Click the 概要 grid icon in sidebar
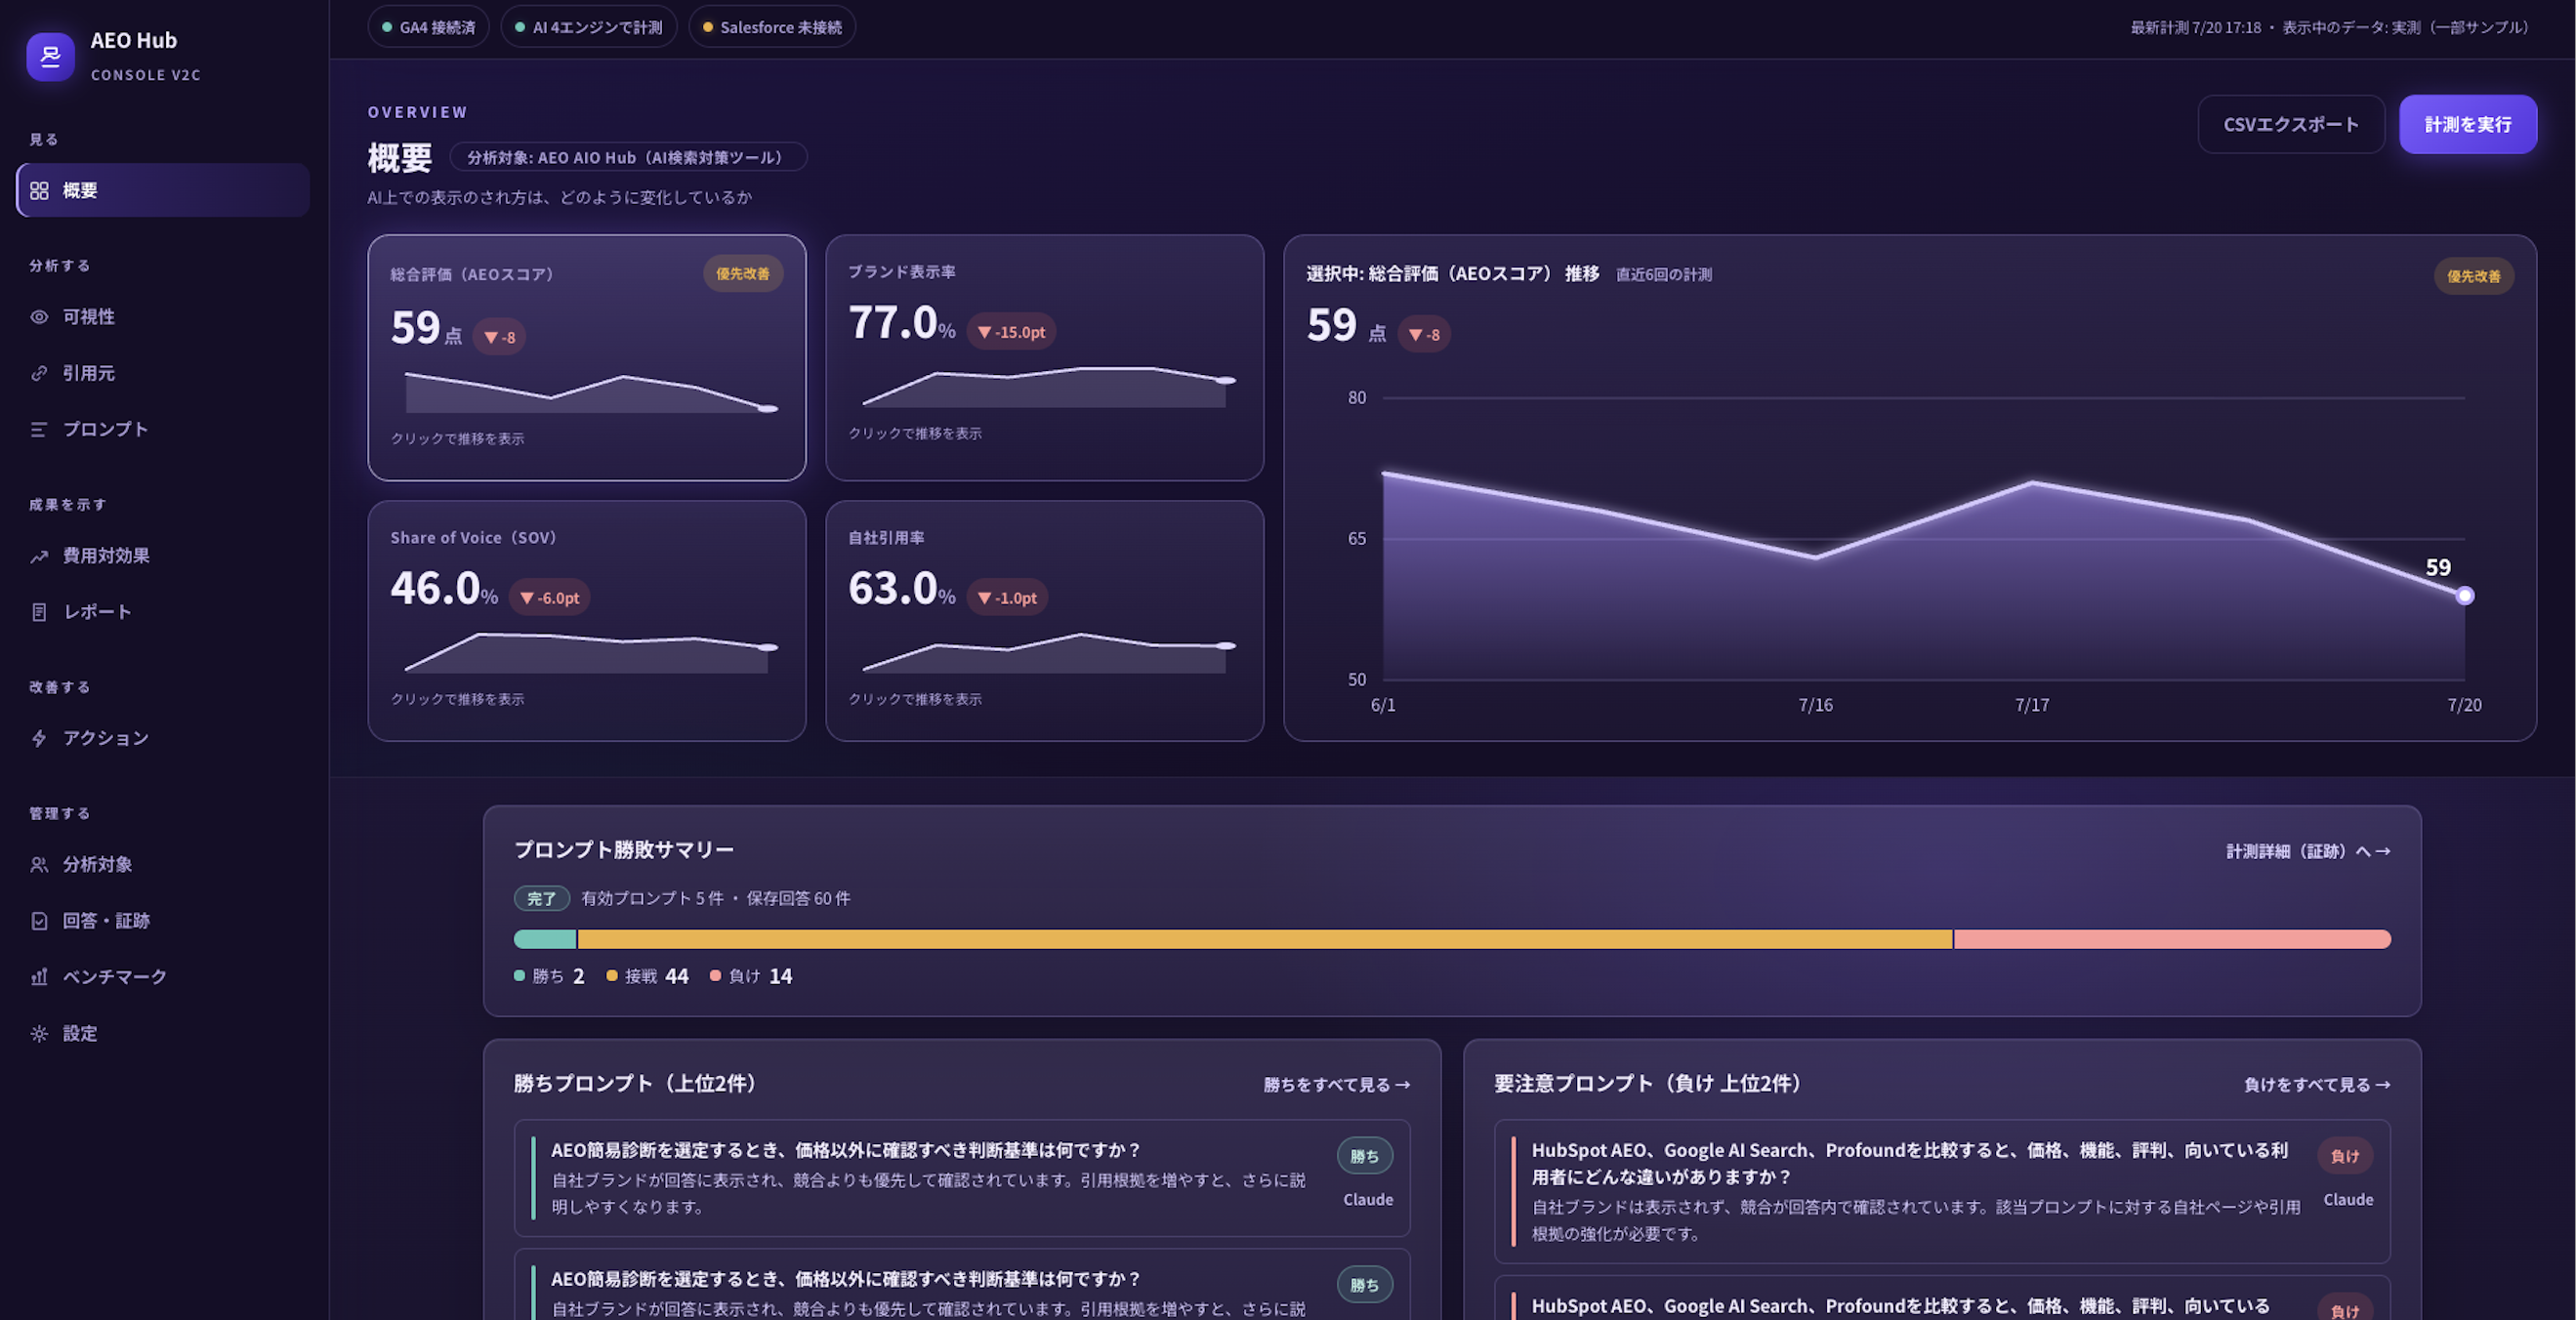 click(39, 190)
